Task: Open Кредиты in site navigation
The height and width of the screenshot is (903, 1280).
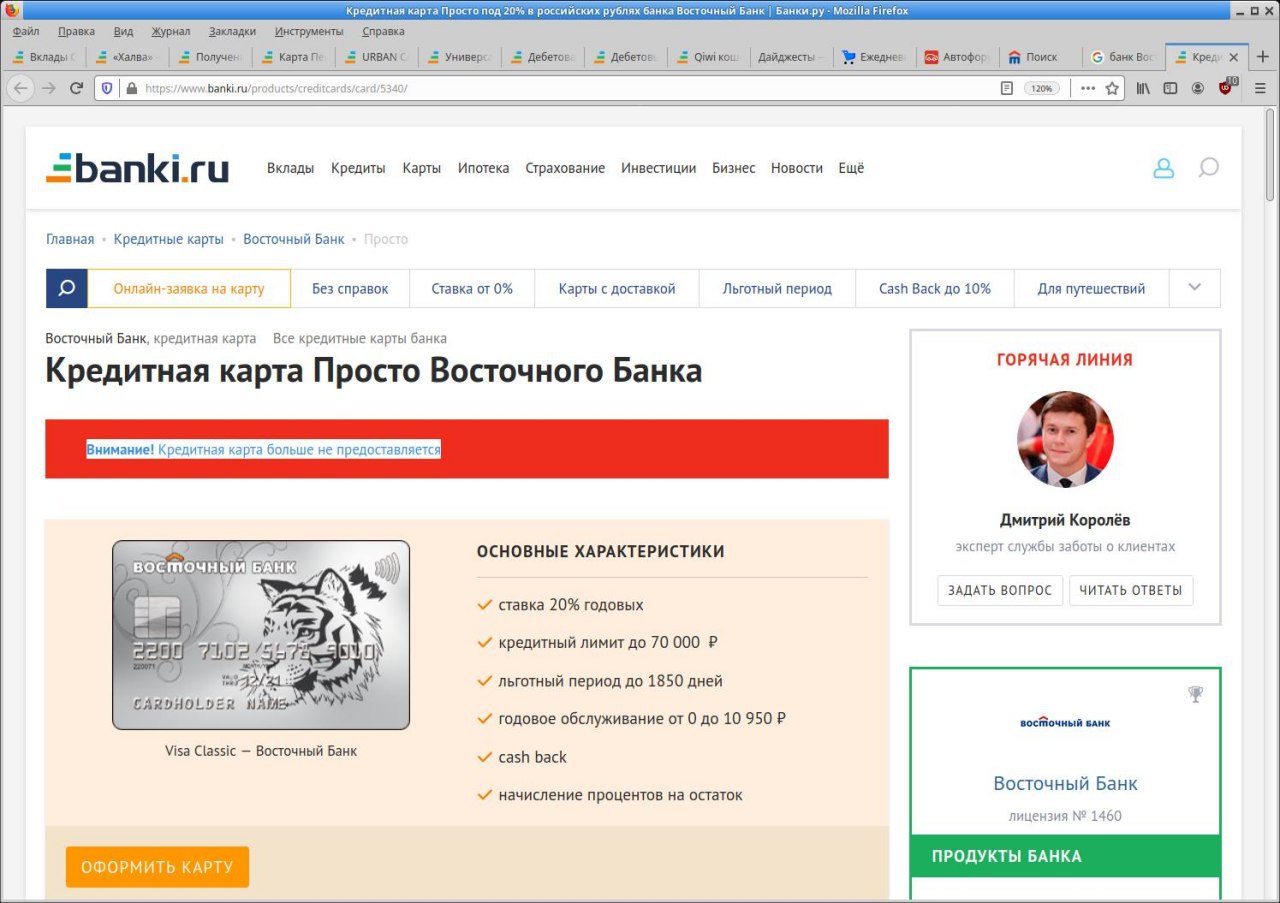Action: pyautogui.click(x=358, y=168)
